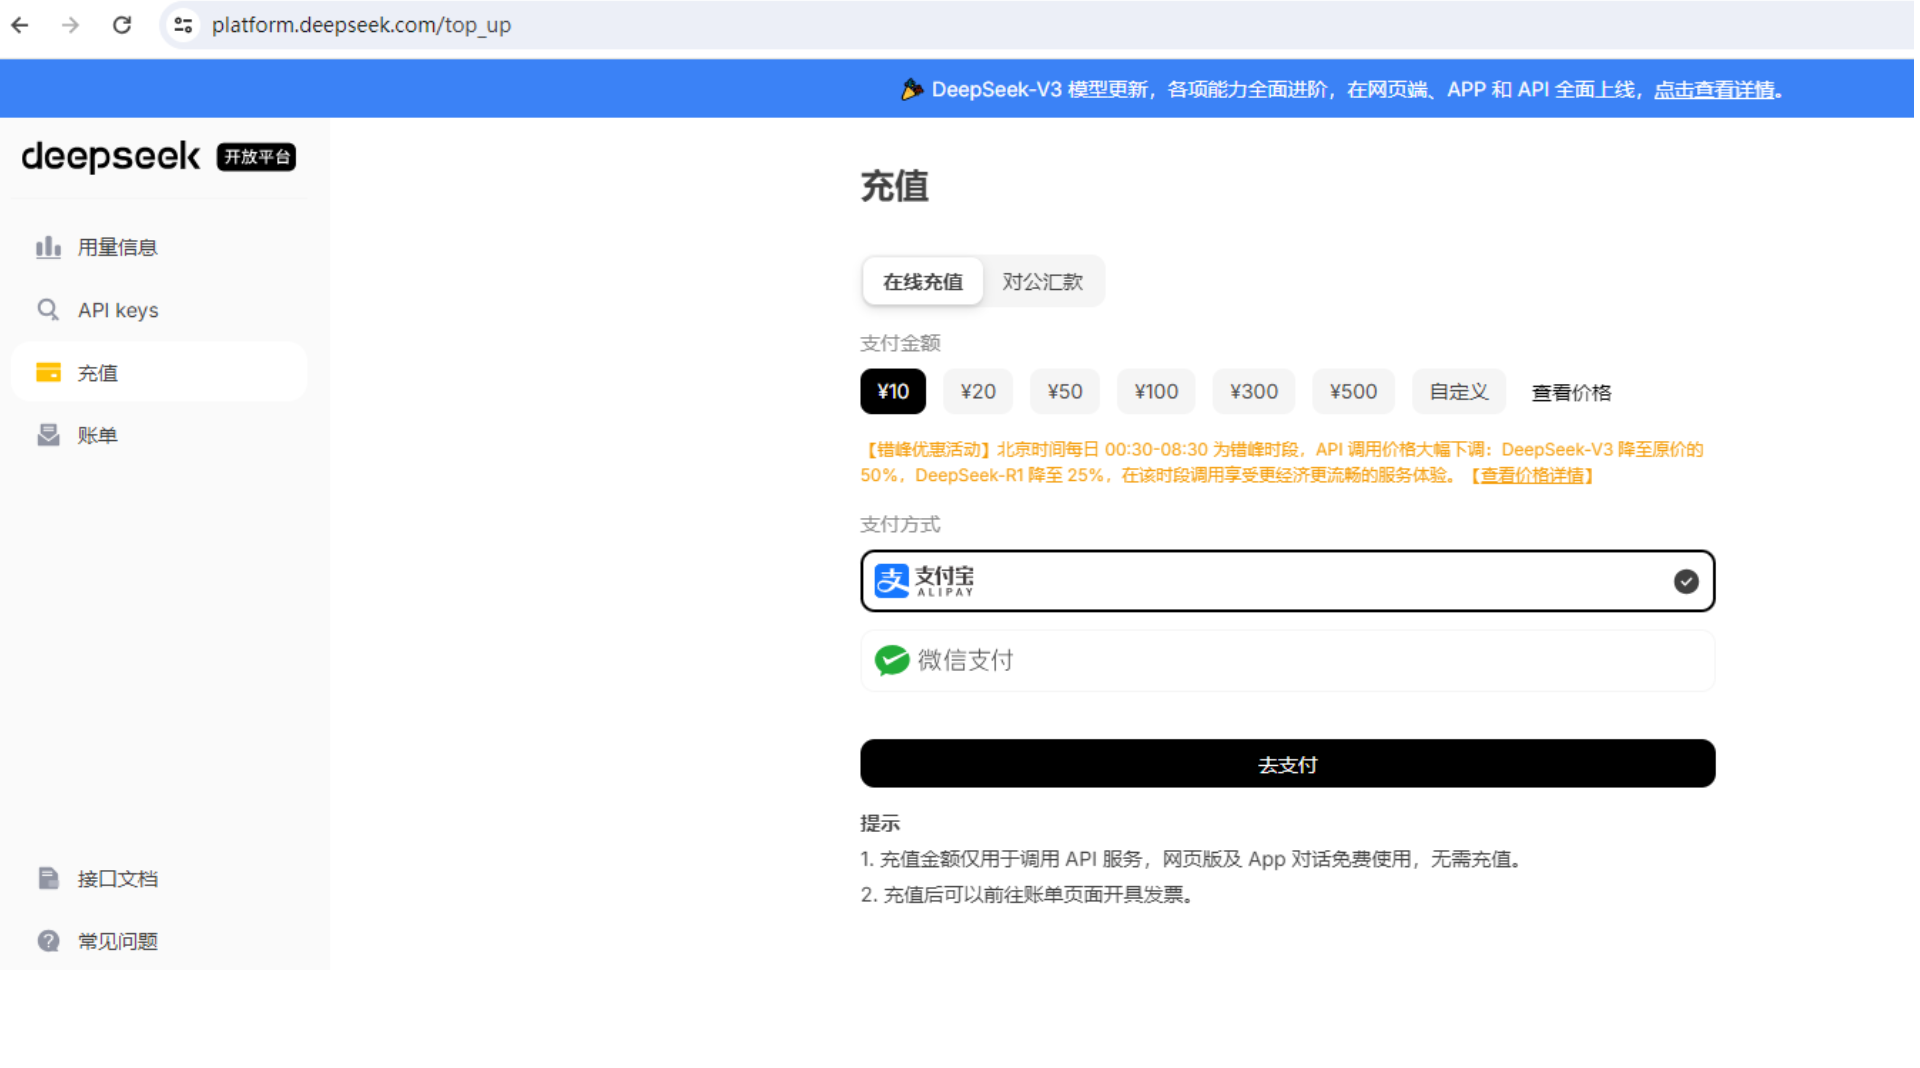Select the ¥300 amount
1920x1068 pixels.
1254,391
